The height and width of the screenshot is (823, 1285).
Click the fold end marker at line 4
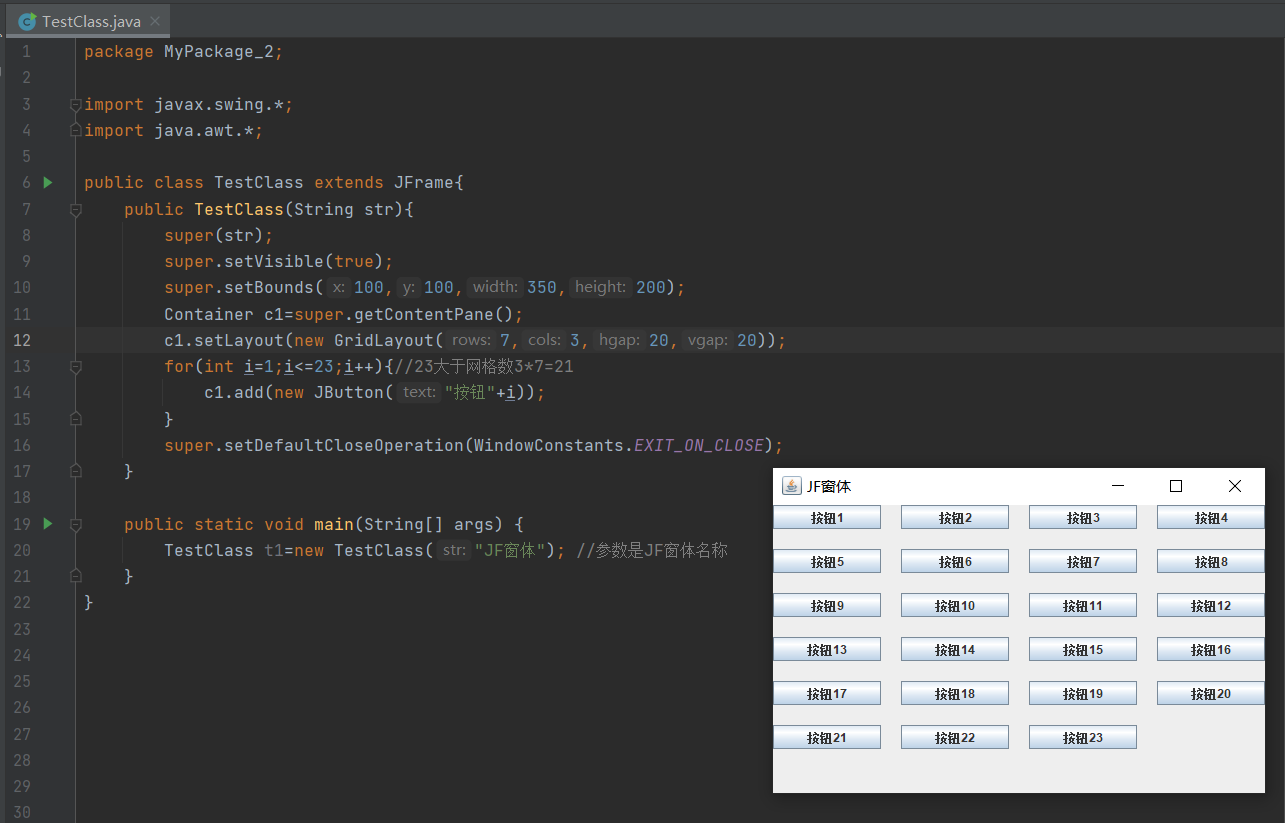(x=75, y=130)
